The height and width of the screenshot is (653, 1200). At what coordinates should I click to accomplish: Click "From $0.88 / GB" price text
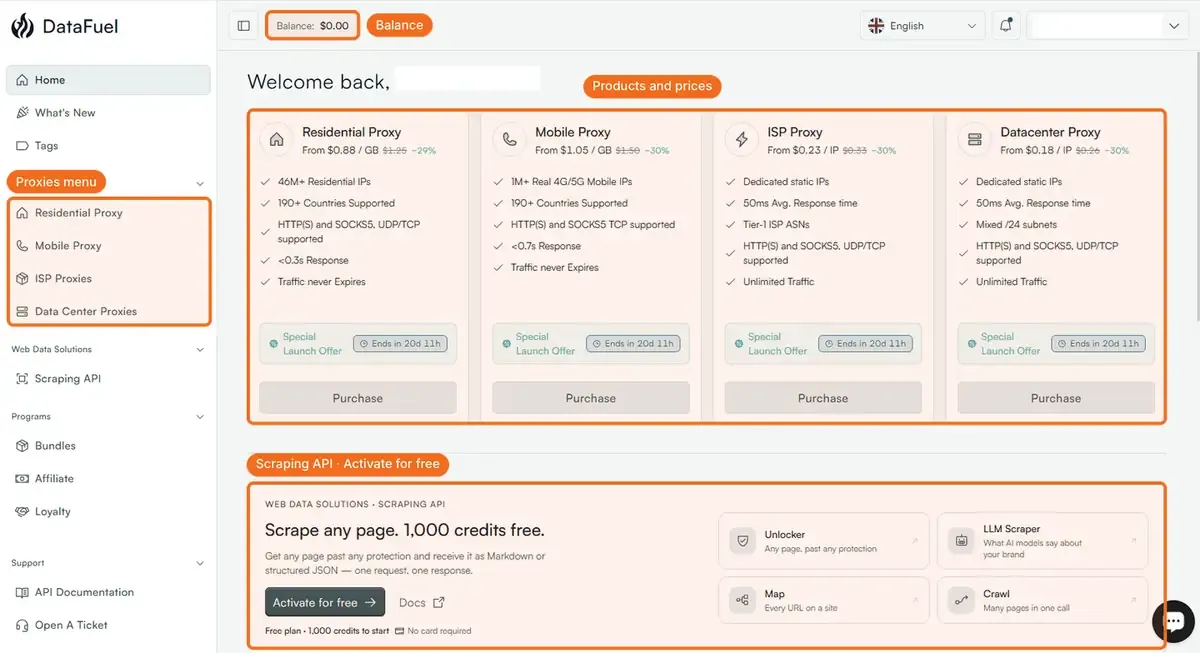340,150
